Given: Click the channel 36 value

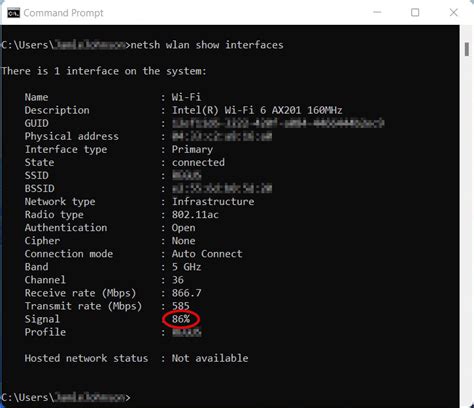Looking at the screenshot, I should (178, 280).
